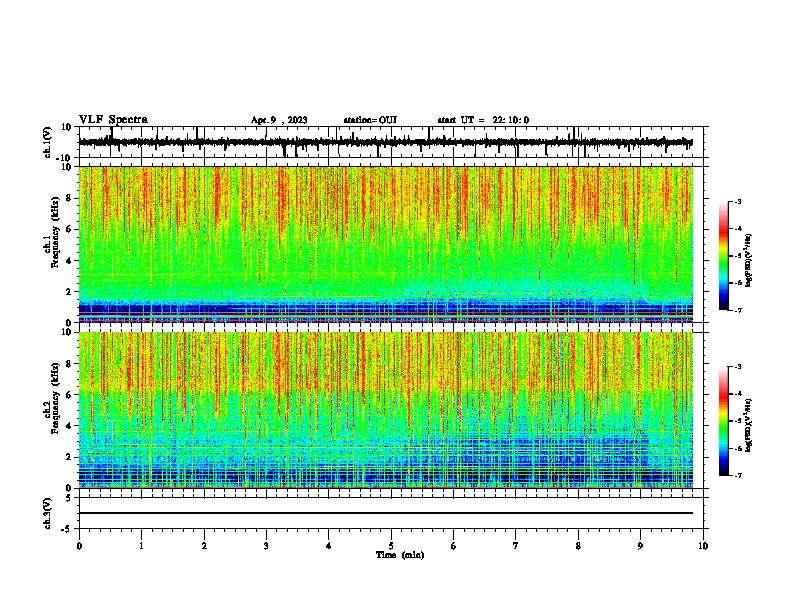
Task: Click the flat ch.3 voltage trace line
Action: [x=386, y=513]
